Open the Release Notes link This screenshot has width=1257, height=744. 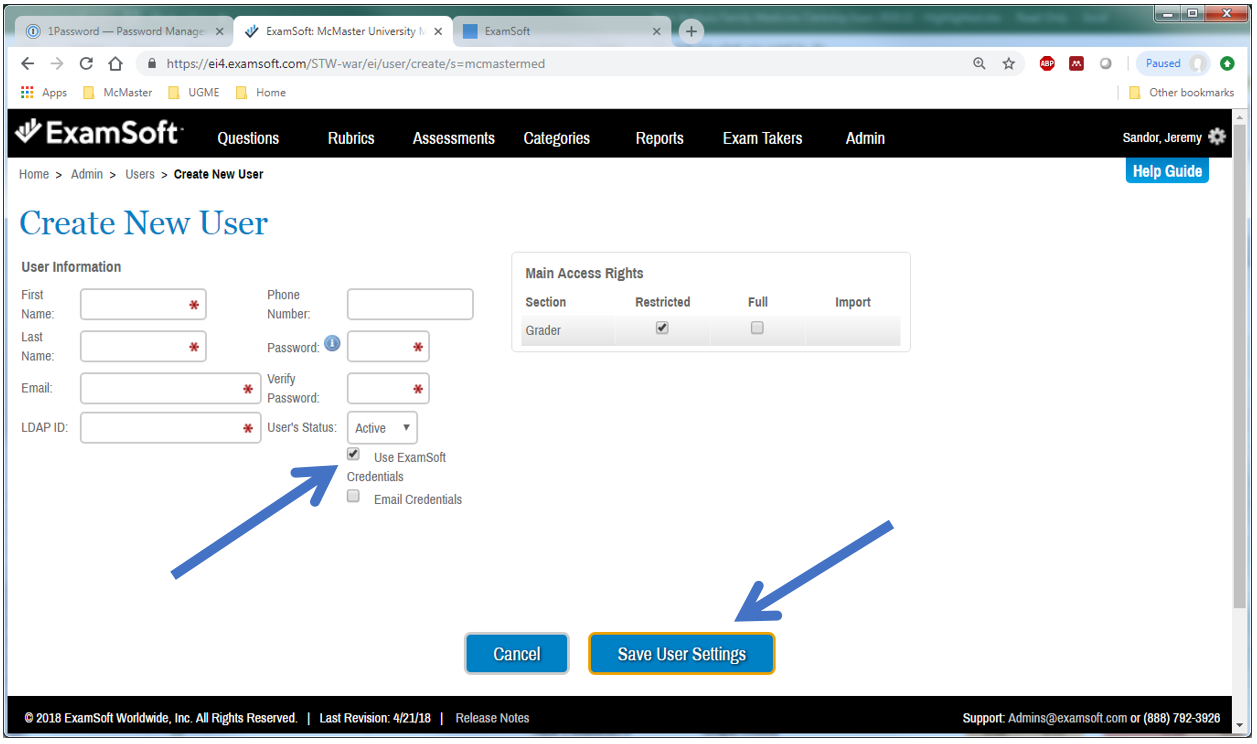492,718
